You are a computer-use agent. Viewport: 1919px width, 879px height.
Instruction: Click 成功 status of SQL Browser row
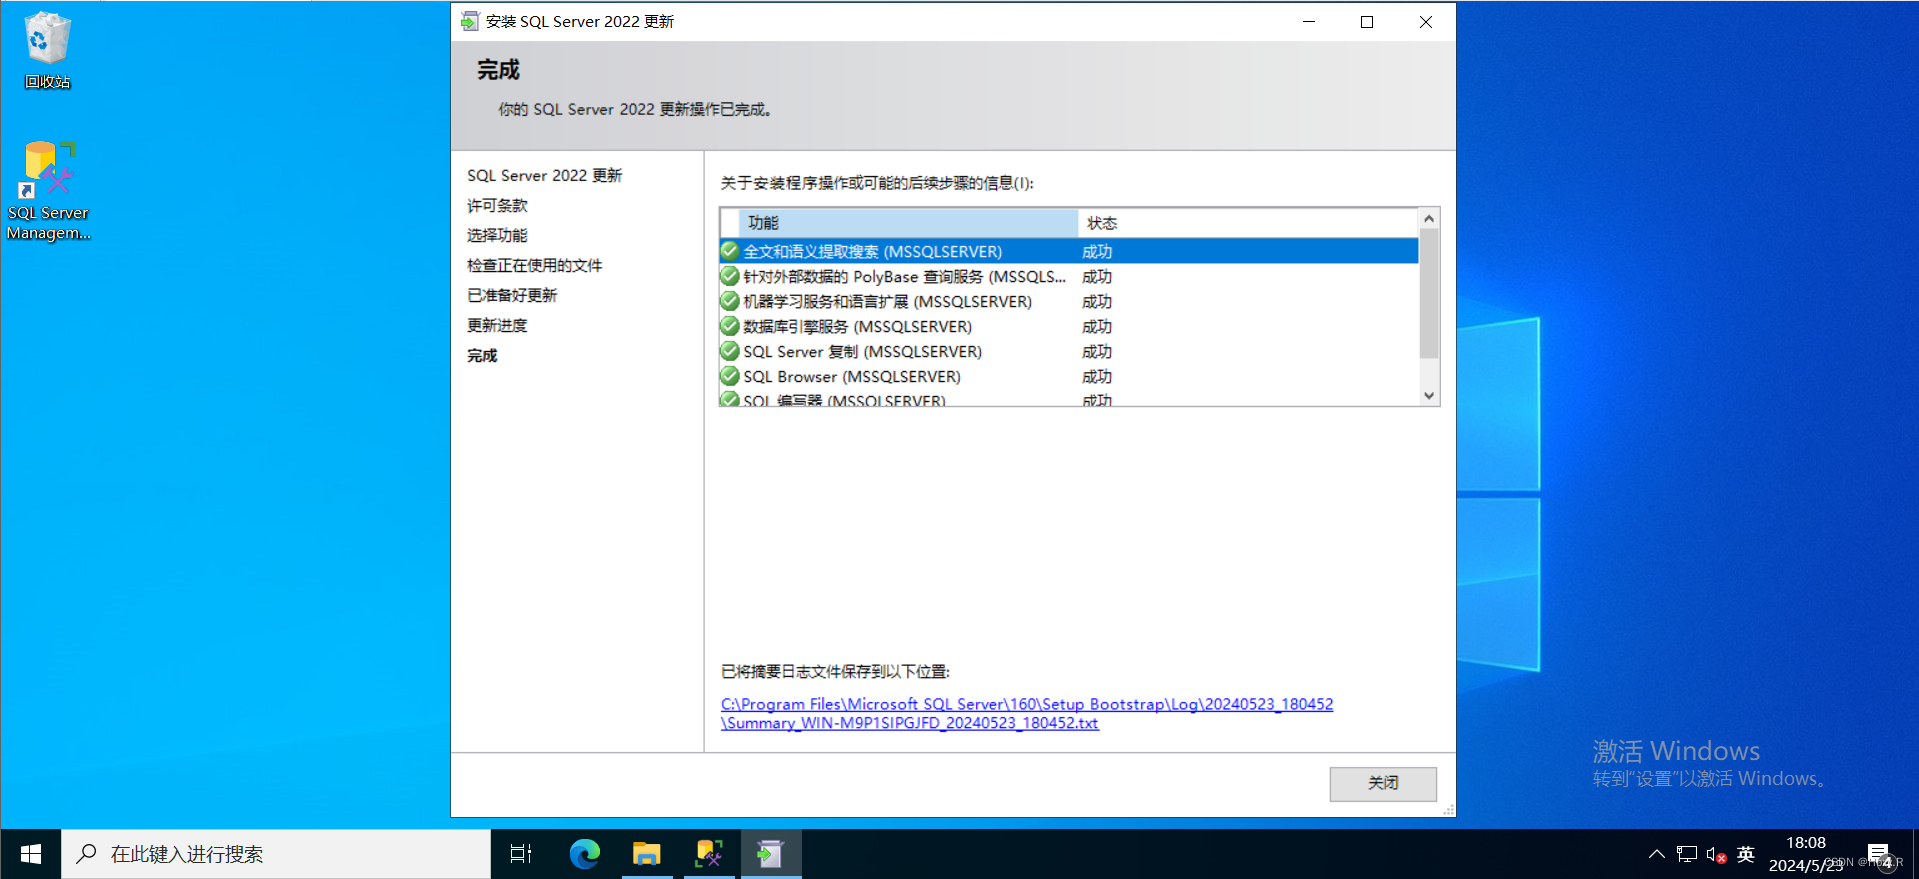click(x=1097, y=376)
